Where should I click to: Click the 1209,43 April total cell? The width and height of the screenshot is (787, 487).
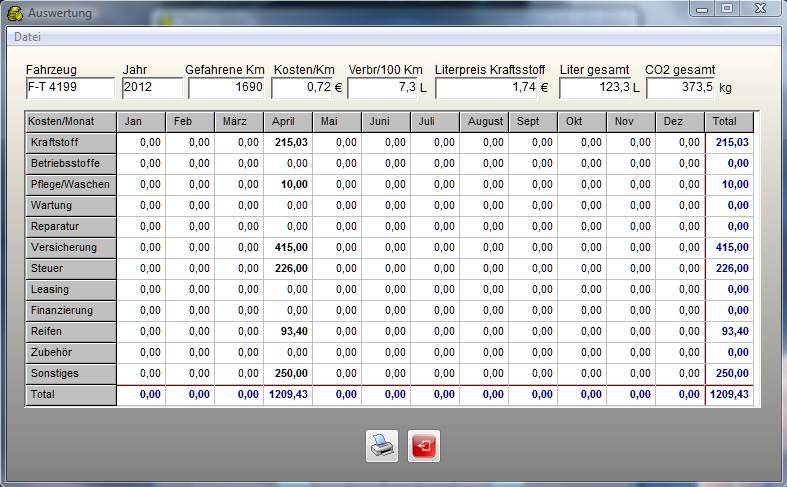click(288, 395)
